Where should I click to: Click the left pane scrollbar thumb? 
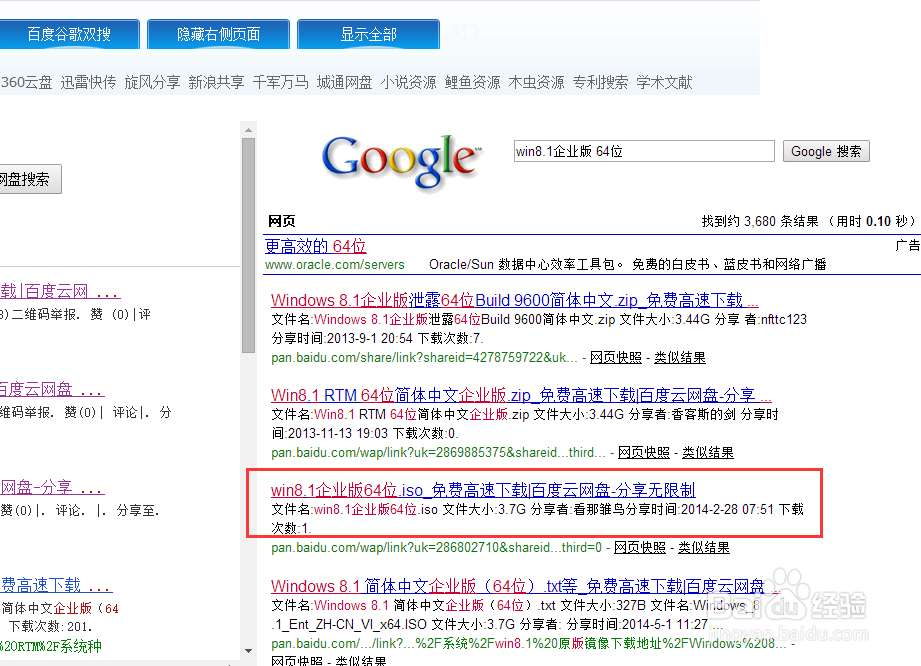tap(248, 245)
